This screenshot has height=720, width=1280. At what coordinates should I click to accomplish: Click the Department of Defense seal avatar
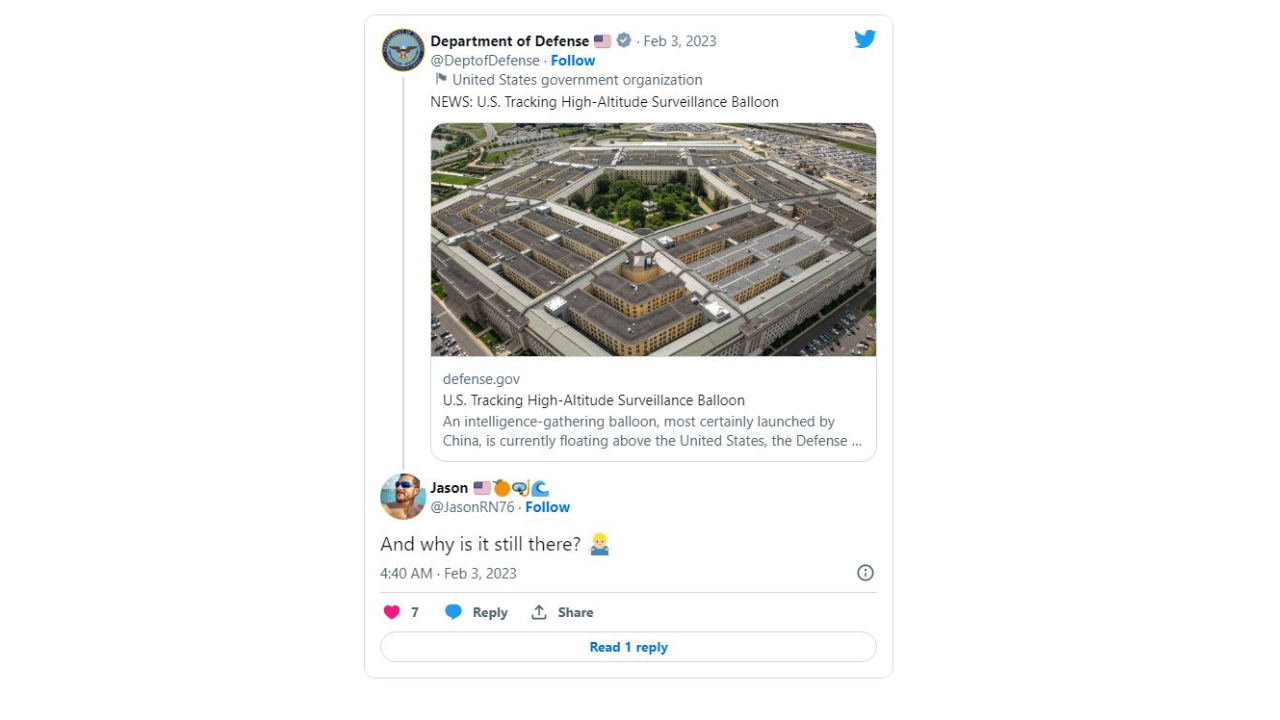click(x=403, y=50)
